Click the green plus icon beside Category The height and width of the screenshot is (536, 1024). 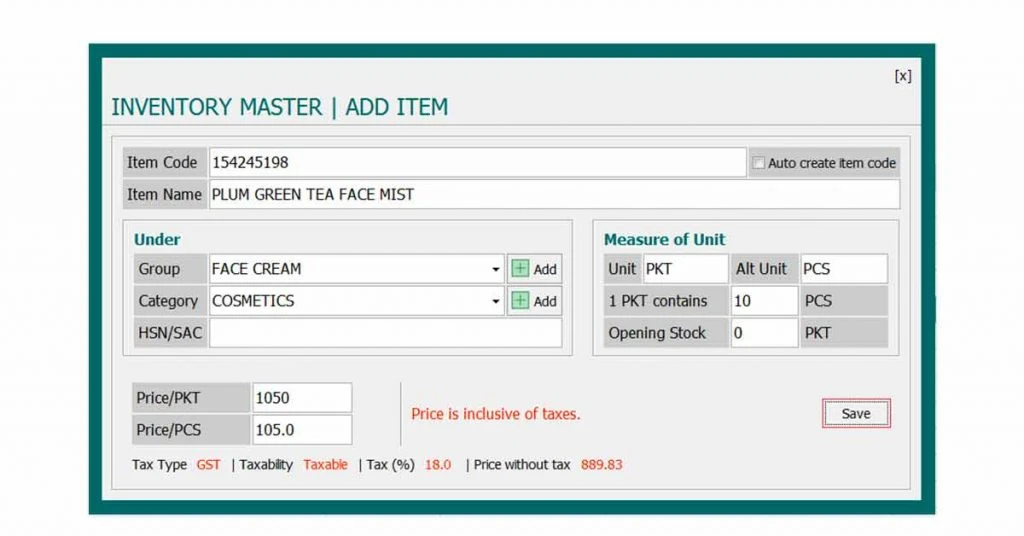click(520, 300)
